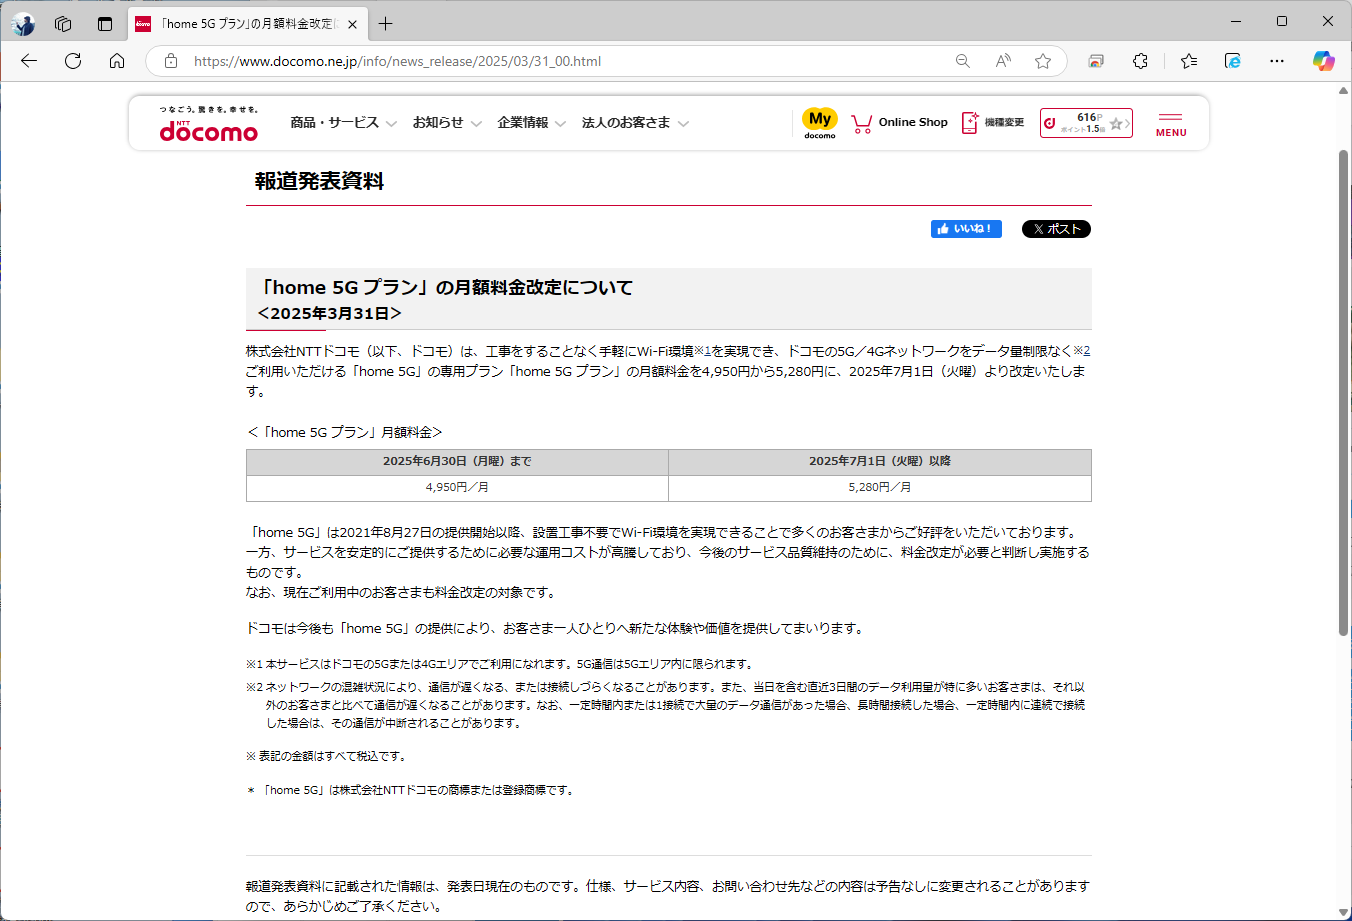Image resolution: width=1352 pixels, height=921 pixels.
Task: Share via the X ポスト button
Action: (x=1056, y=228)
